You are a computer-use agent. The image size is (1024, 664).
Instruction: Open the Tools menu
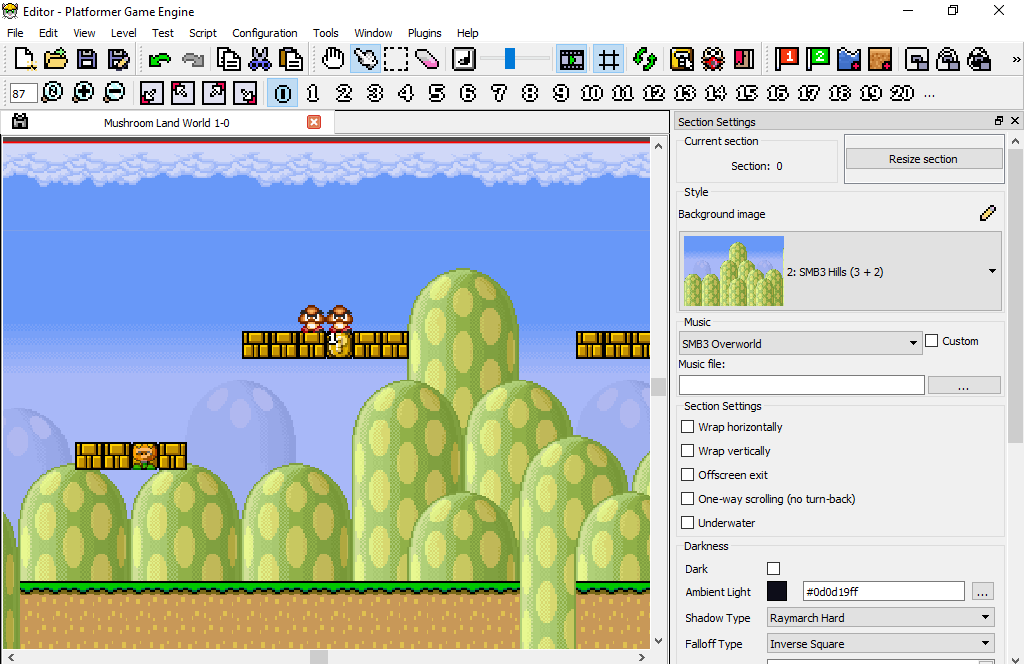(x=325, y=33)
